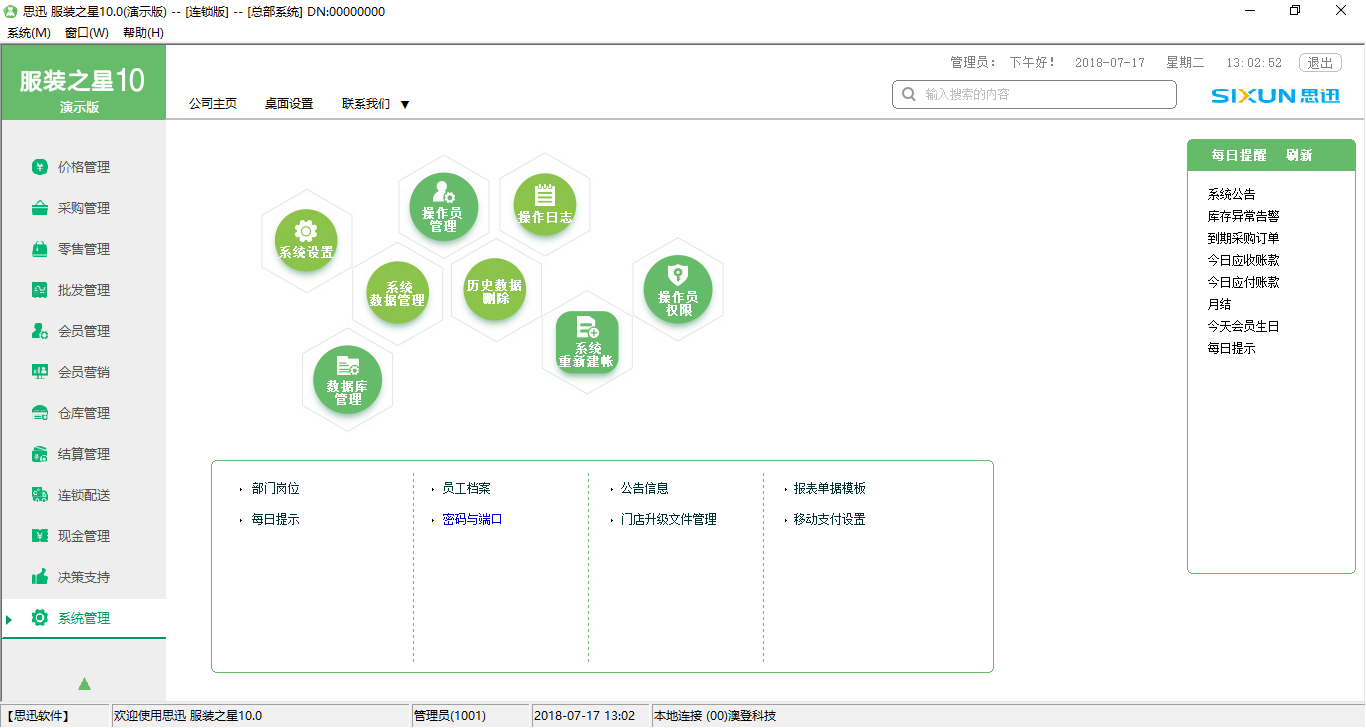Image resolution: width=1366 pixels, height=728 pixels.
Task: Click 本地连接 (00)澳登科技 status entry
Action: coord(715,716)
